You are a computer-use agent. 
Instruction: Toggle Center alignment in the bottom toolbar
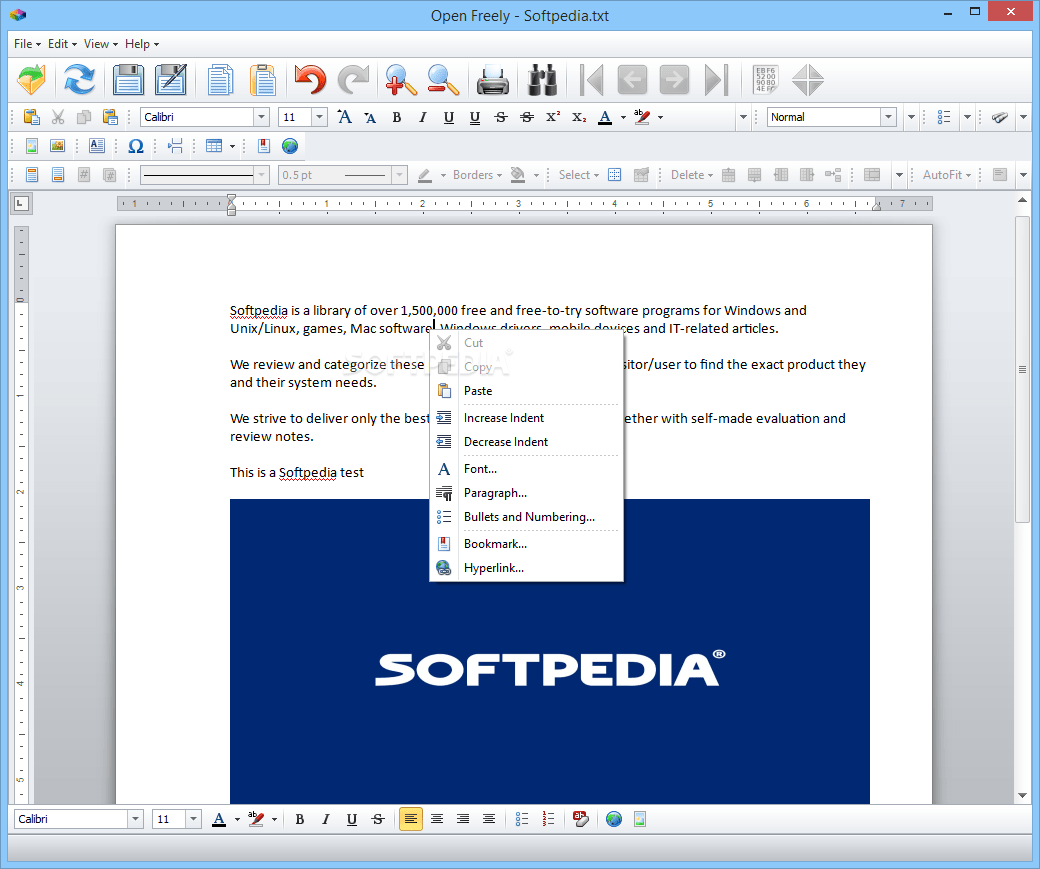(436, 819)
